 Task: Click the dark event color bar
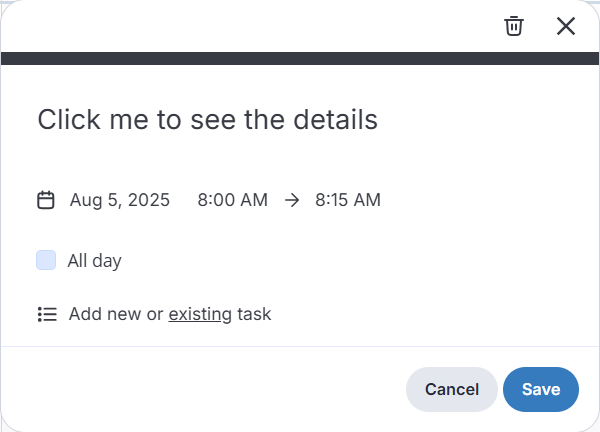point(300,58)
